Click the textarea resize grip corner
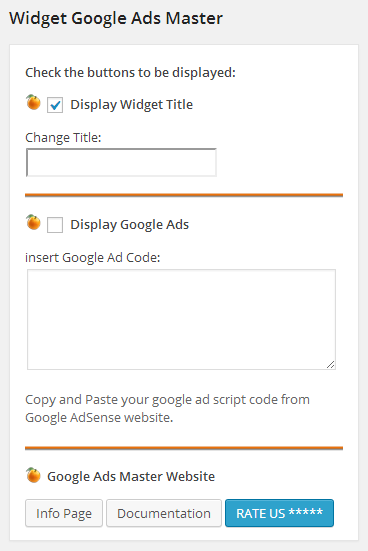Image resolution: width=368 pixels, height=551 pixels. (330, 364)
